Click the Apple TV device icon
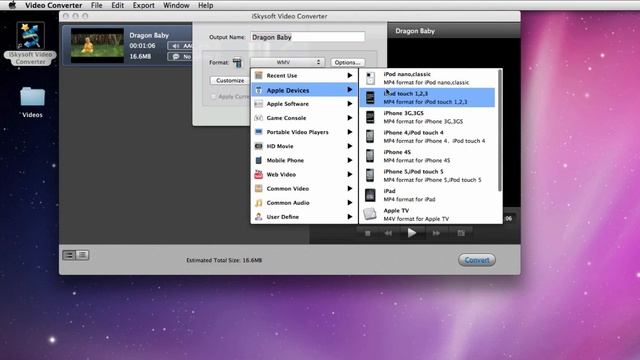Viewport: 640px width, 360px height. pos(370,213)
